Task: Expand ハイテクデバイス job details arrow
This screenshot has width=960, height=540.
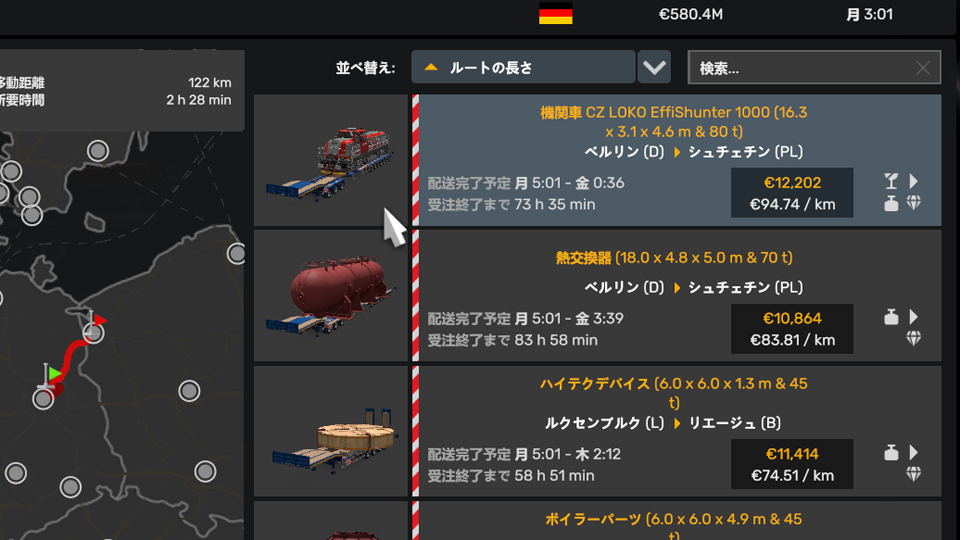Action: pos(913,452)
